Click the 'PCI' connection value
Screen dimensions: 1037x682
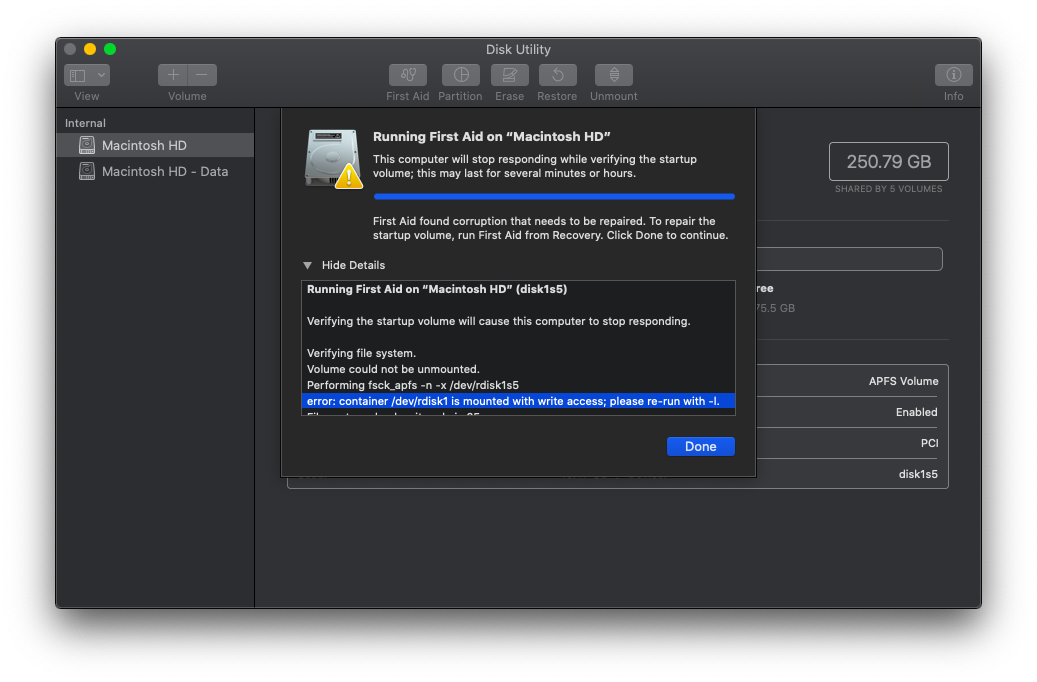(x=929, y=443)
